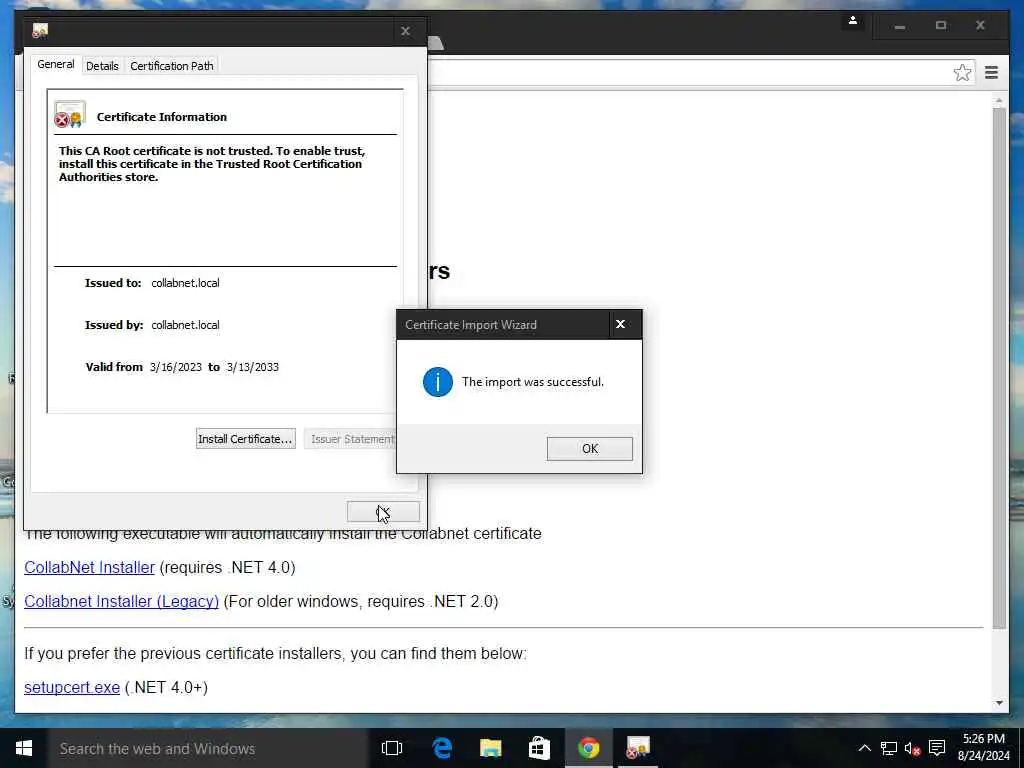Click the network tray icon

888,748
